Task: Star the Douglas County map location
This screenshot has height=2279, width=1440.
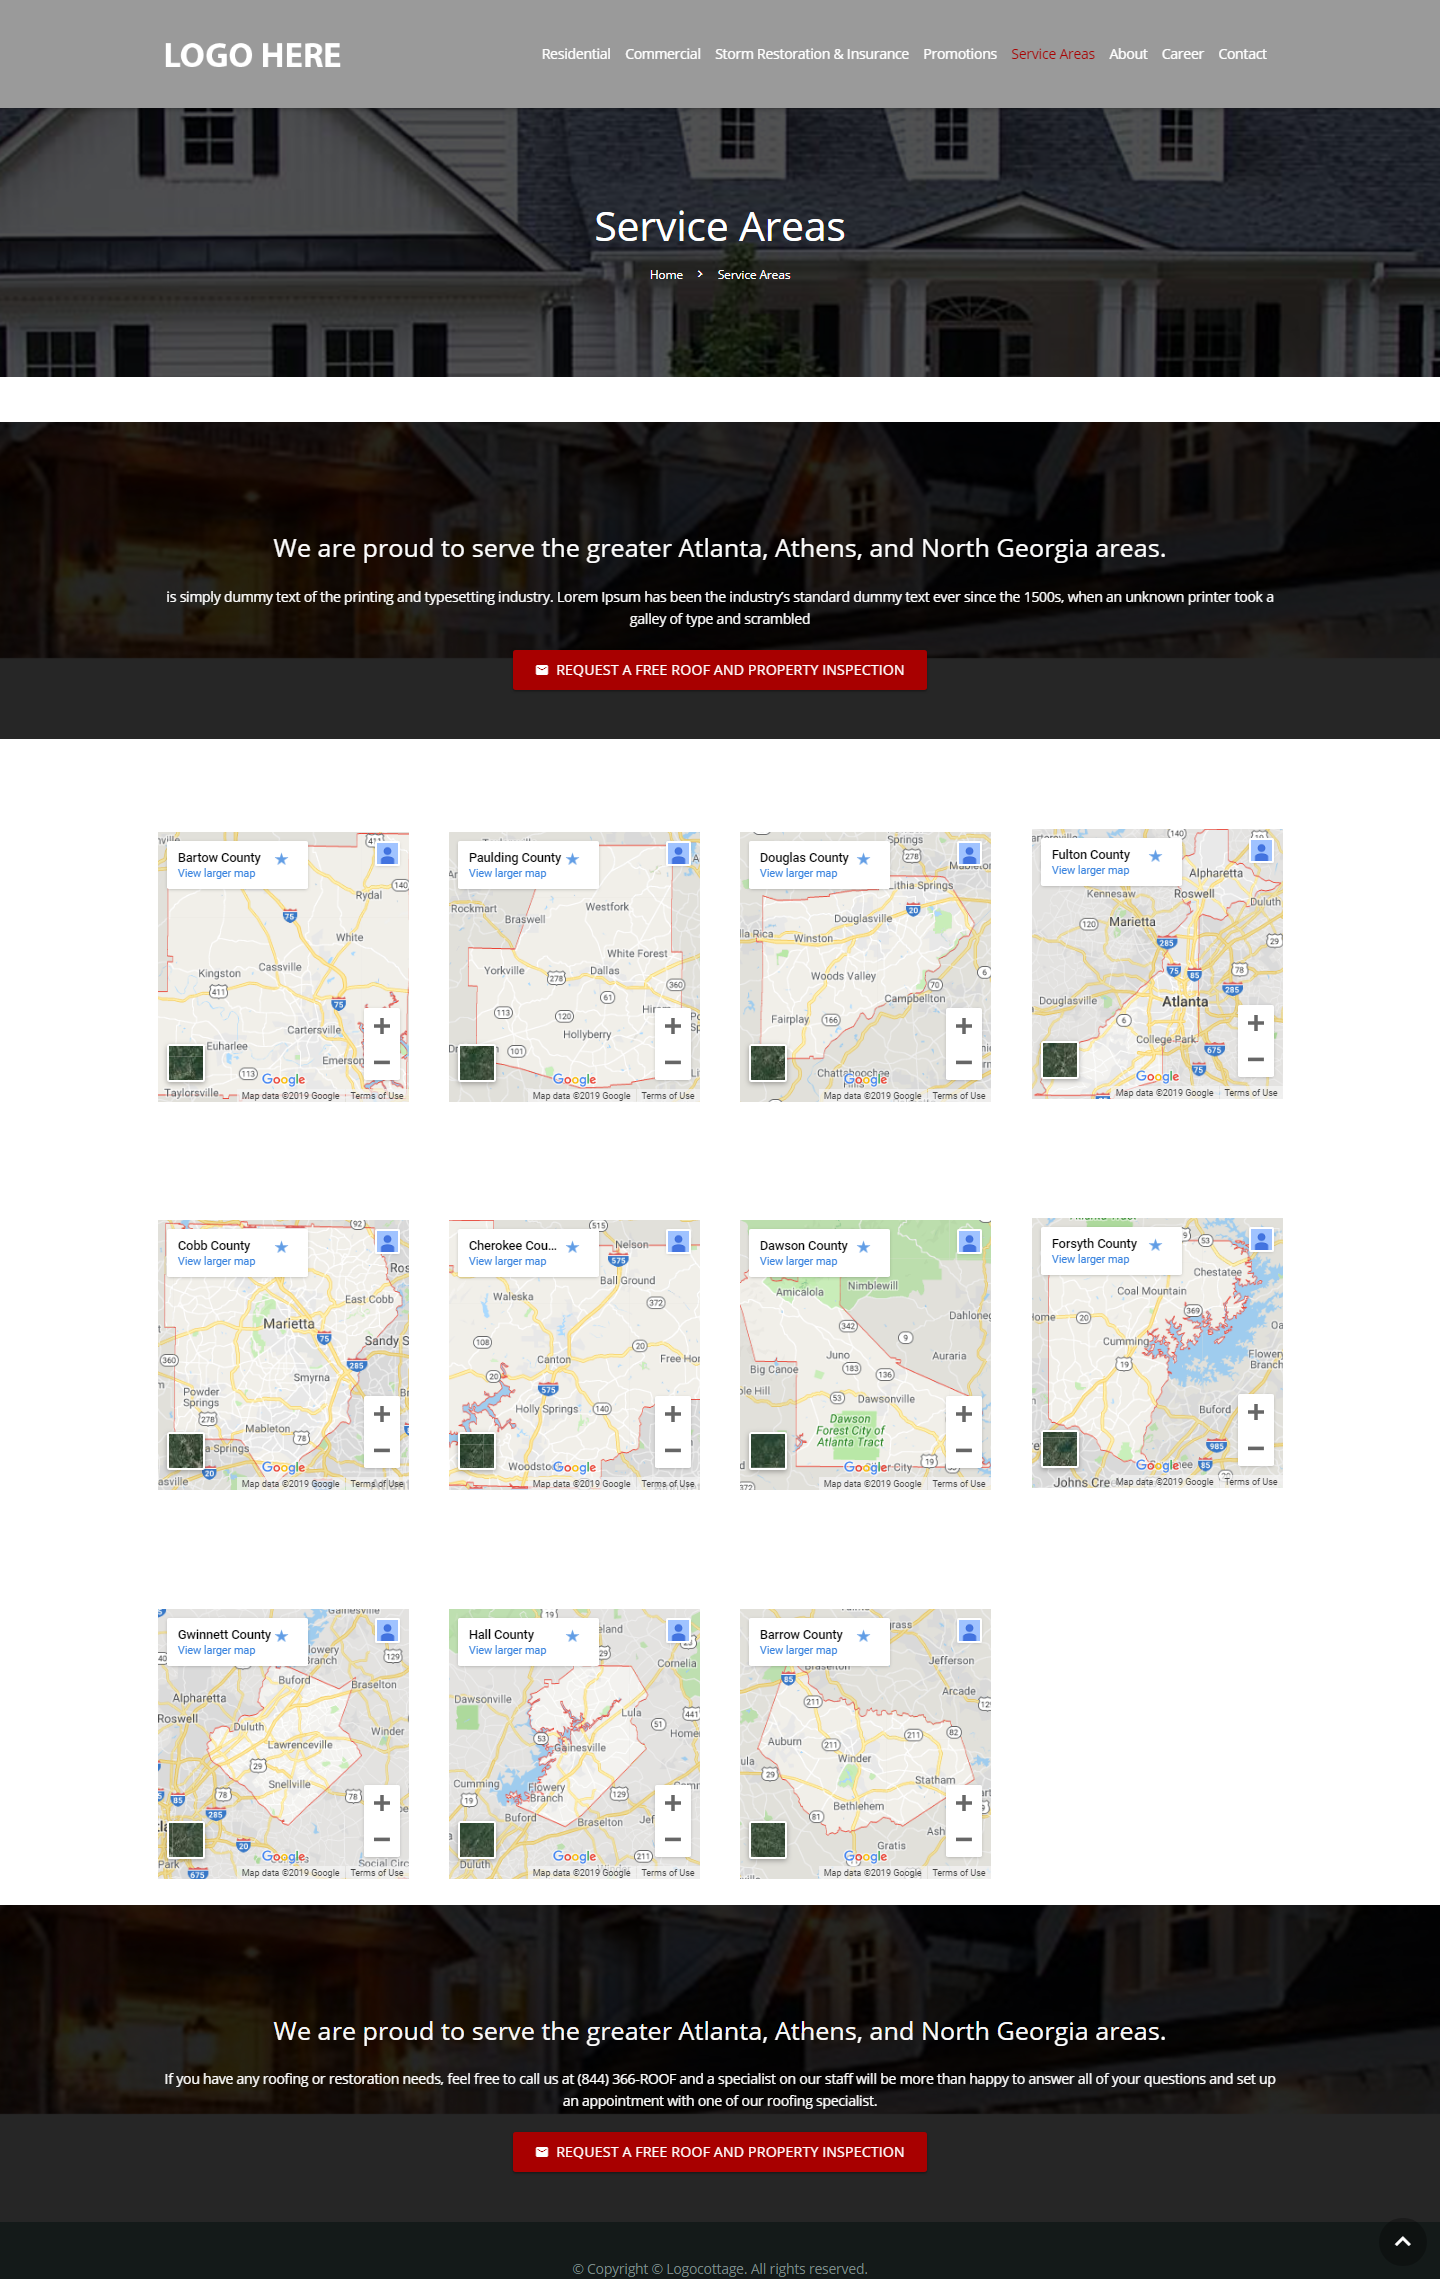Action: tap(864, 859)
